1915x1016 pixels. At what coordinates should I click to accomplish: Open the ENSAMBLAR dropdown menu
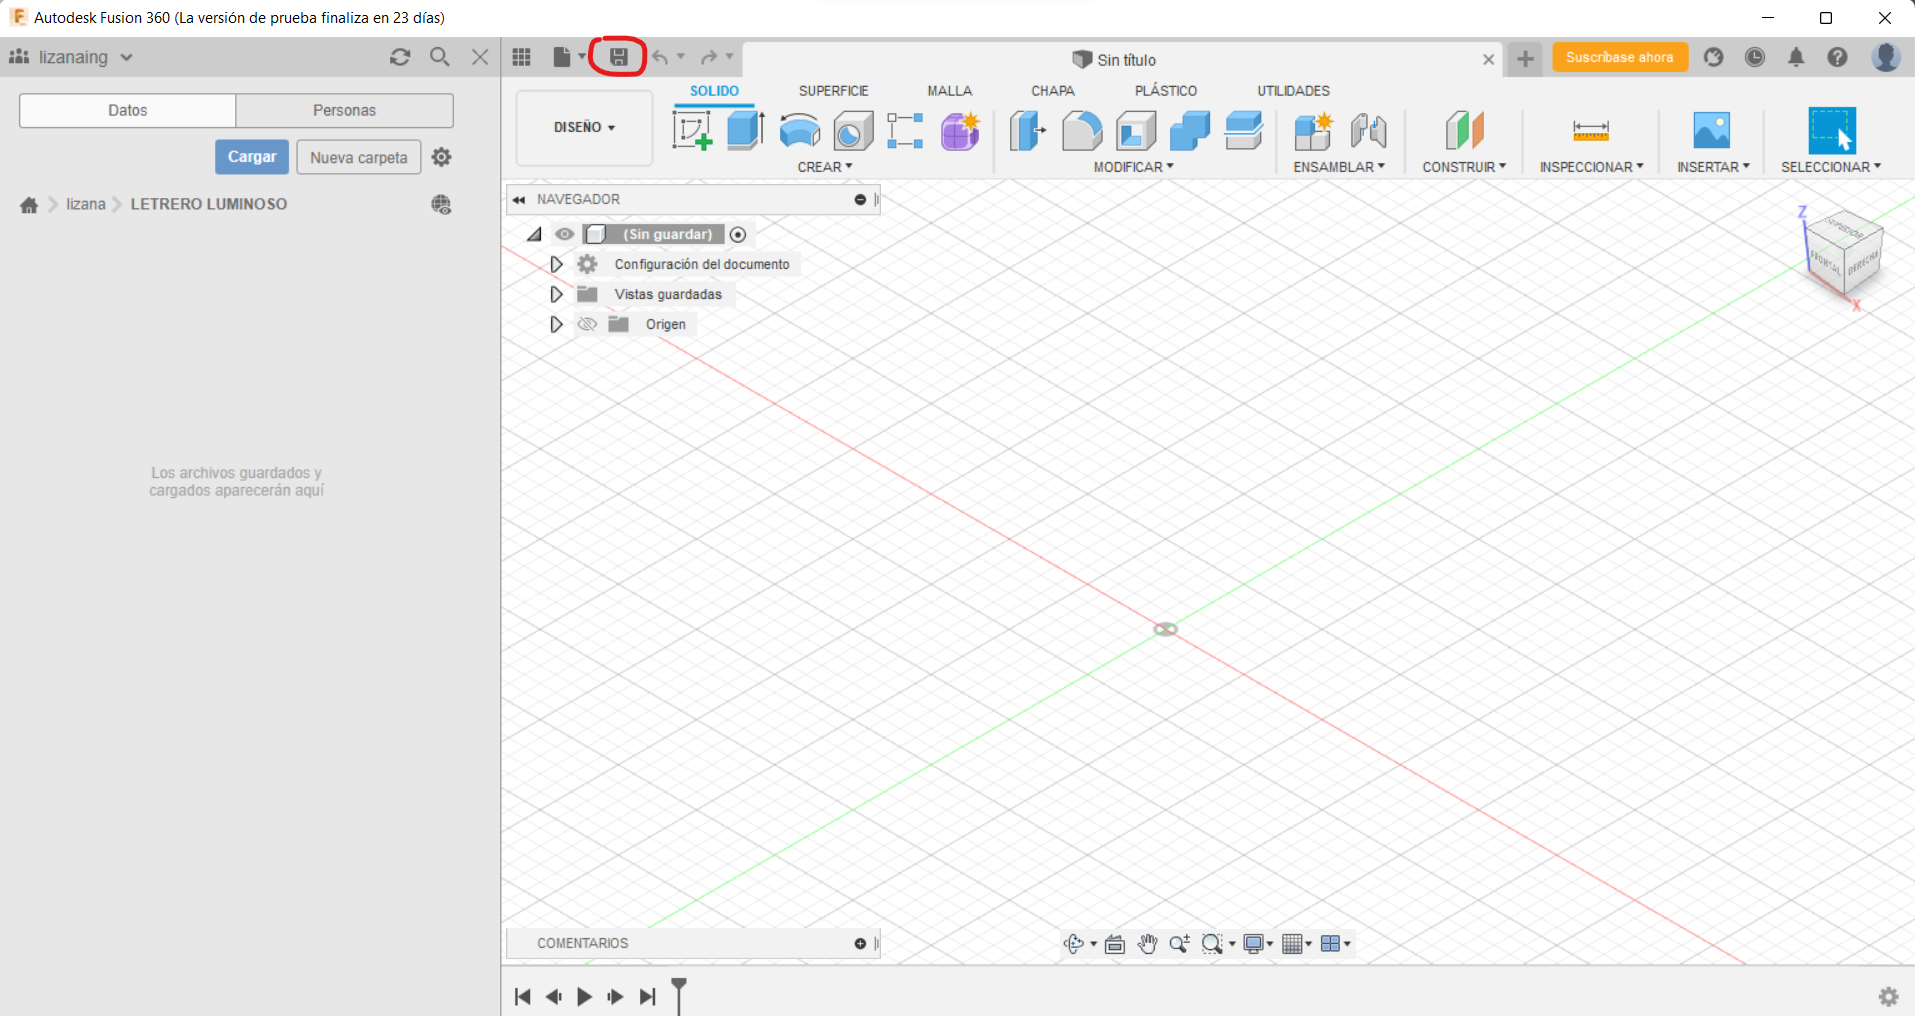(1339, 167)
